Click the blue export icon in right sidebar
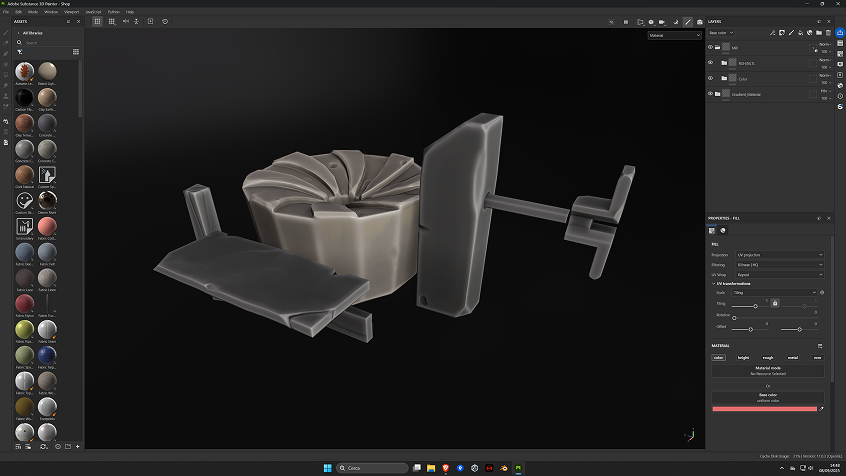Image resolution: width=846 pixels, height=476 pixels. pos(840,33)
